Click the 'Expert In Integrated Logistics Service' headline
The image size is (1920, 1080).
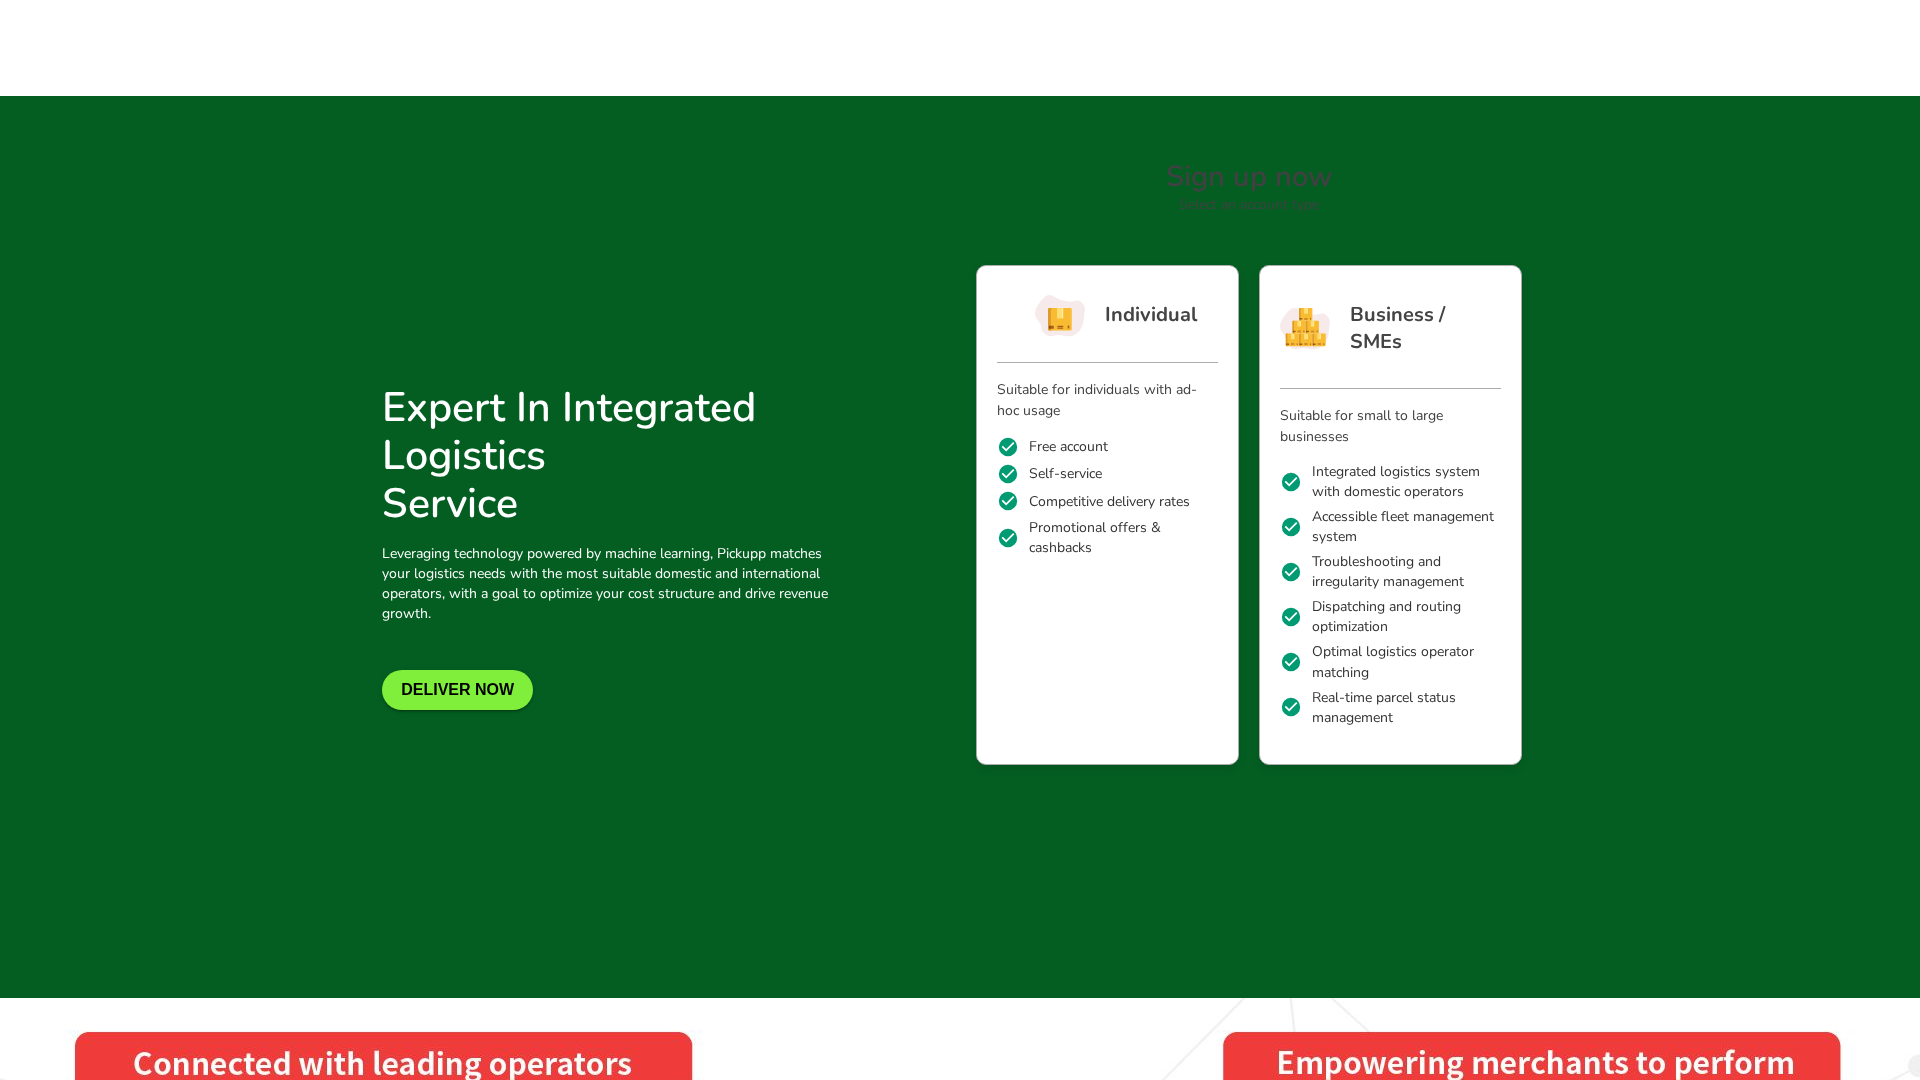[569, 456]
